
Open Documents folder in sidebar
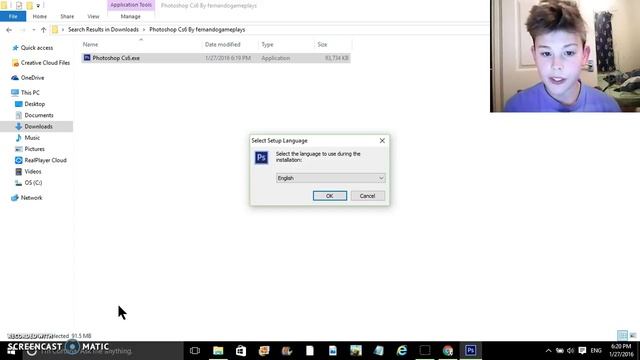coord(39,116)
